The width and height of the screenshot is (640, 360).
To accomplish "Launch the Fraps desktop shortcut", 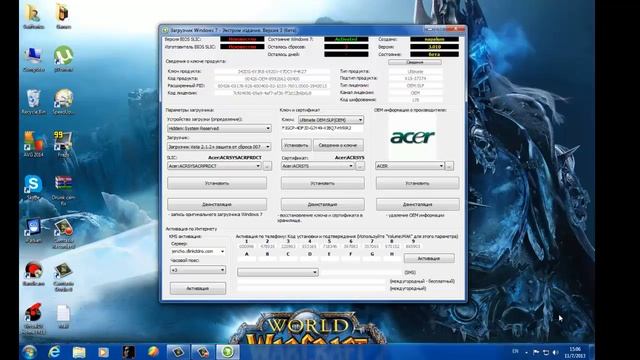I will (x=63, y=144).
